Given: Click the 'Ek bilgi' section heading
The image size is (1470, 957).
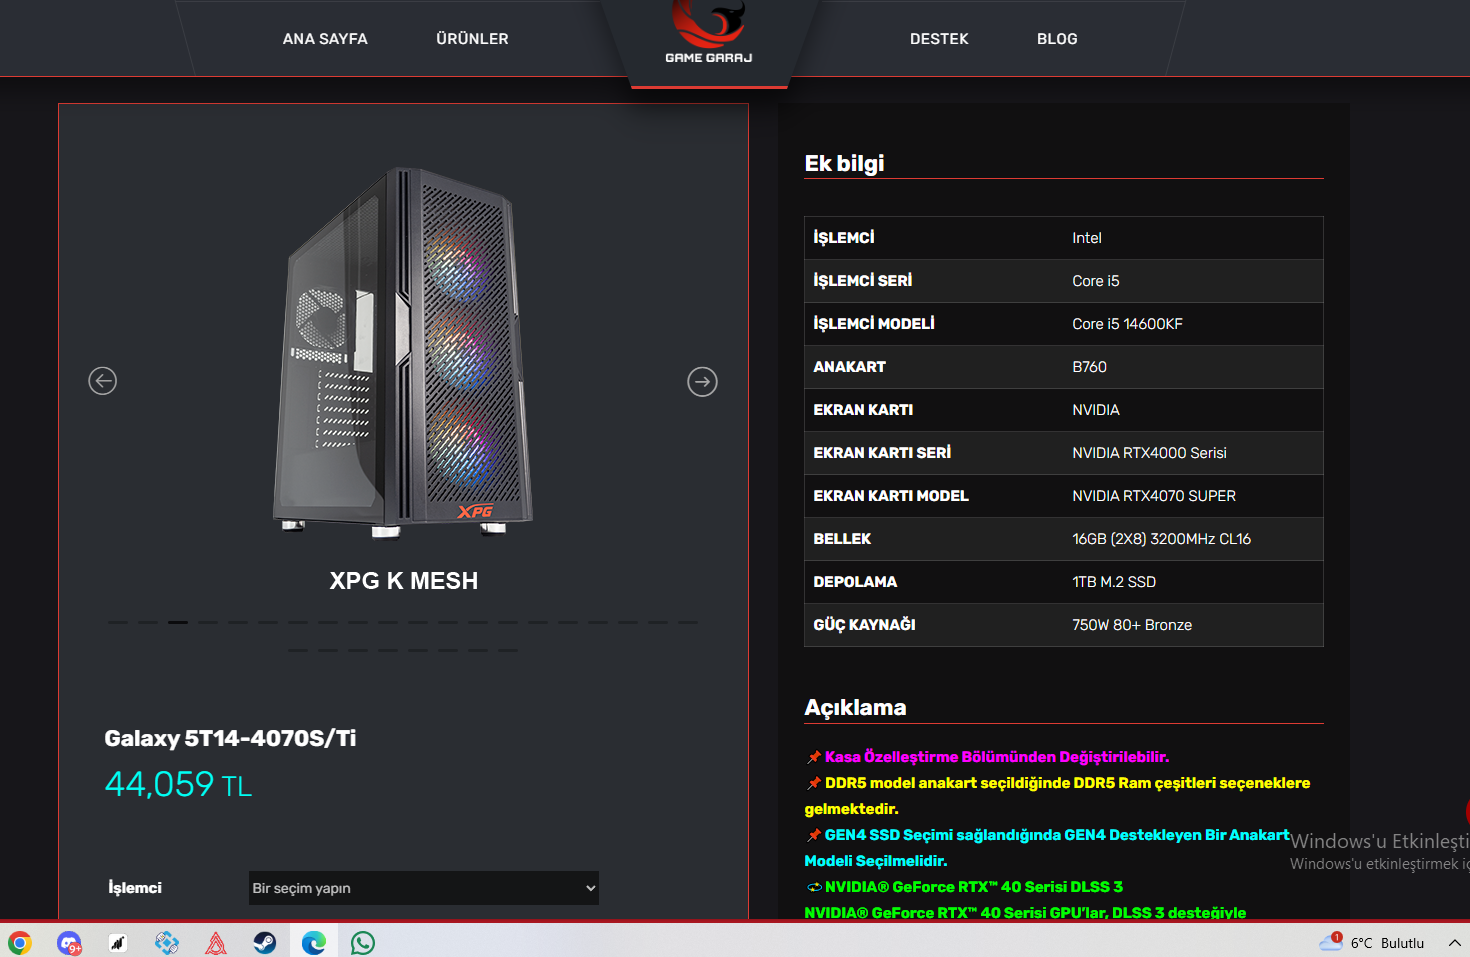Looking at the screenshot, I should coord(844,163).
